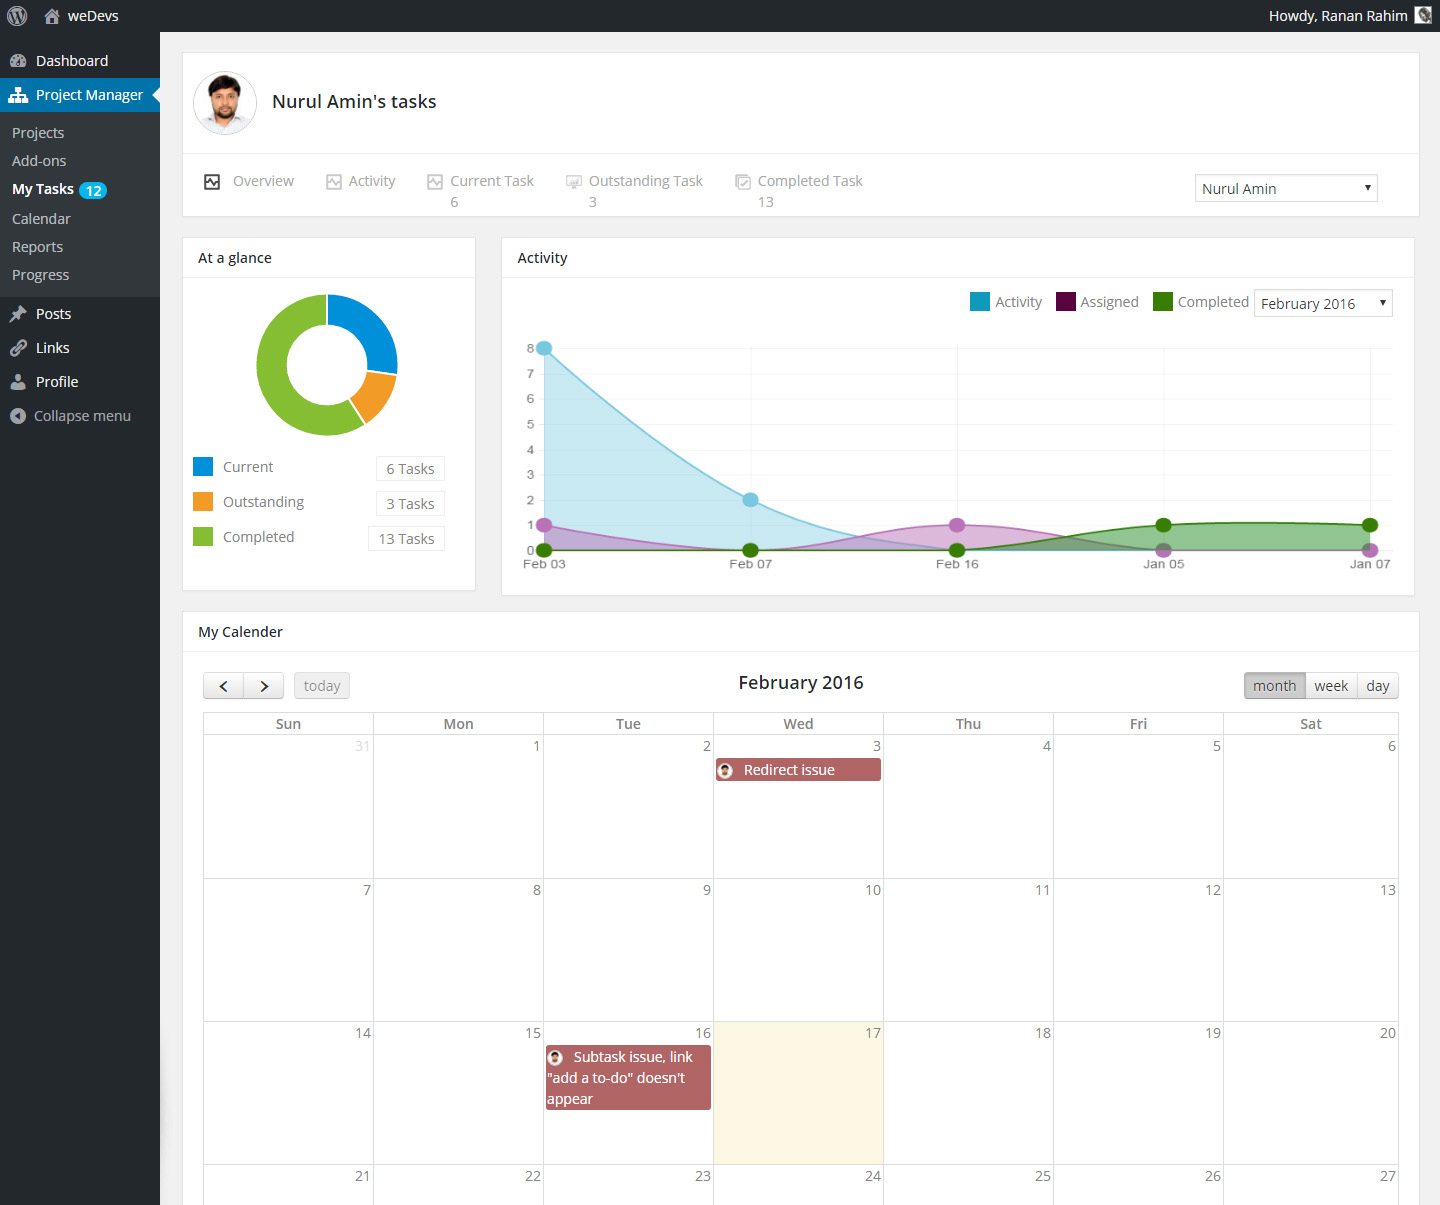Click the WordPress logo icon
The width and height of the screenshot is (1440, 1205).
tap(17, 16)
